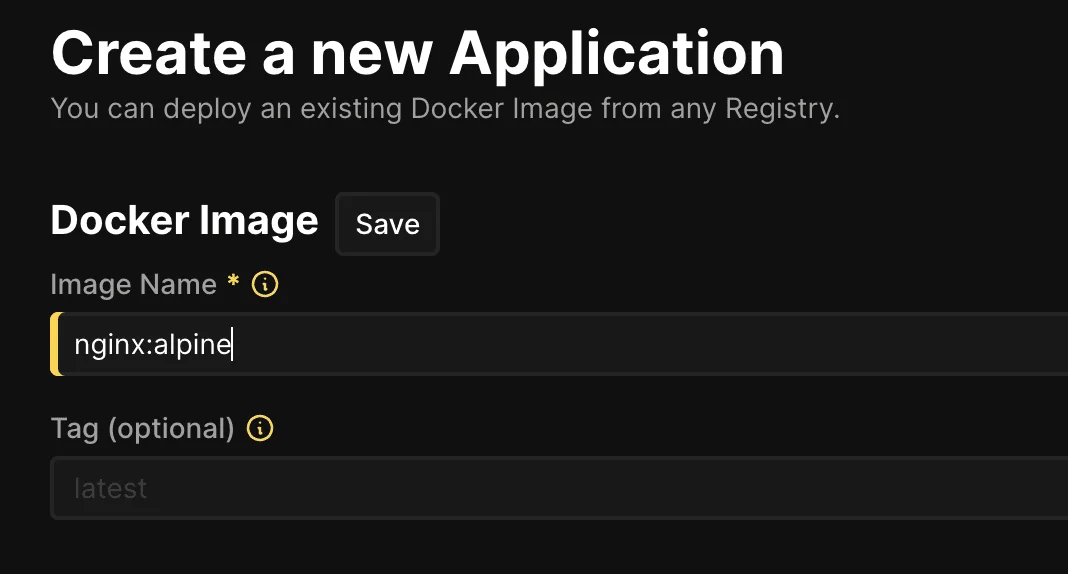Click the info icon next to Tag (optional)
The height and width of the screenshot is (574, 1068).
(260, 429)
